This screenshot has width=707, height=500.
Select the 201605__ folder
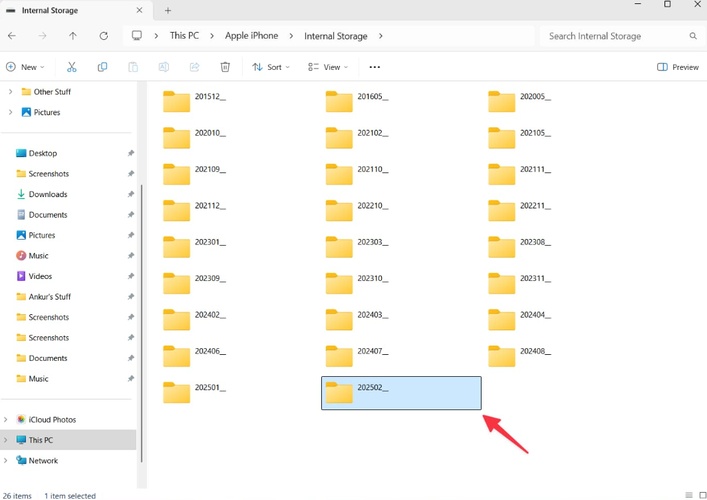coord(357,101)
